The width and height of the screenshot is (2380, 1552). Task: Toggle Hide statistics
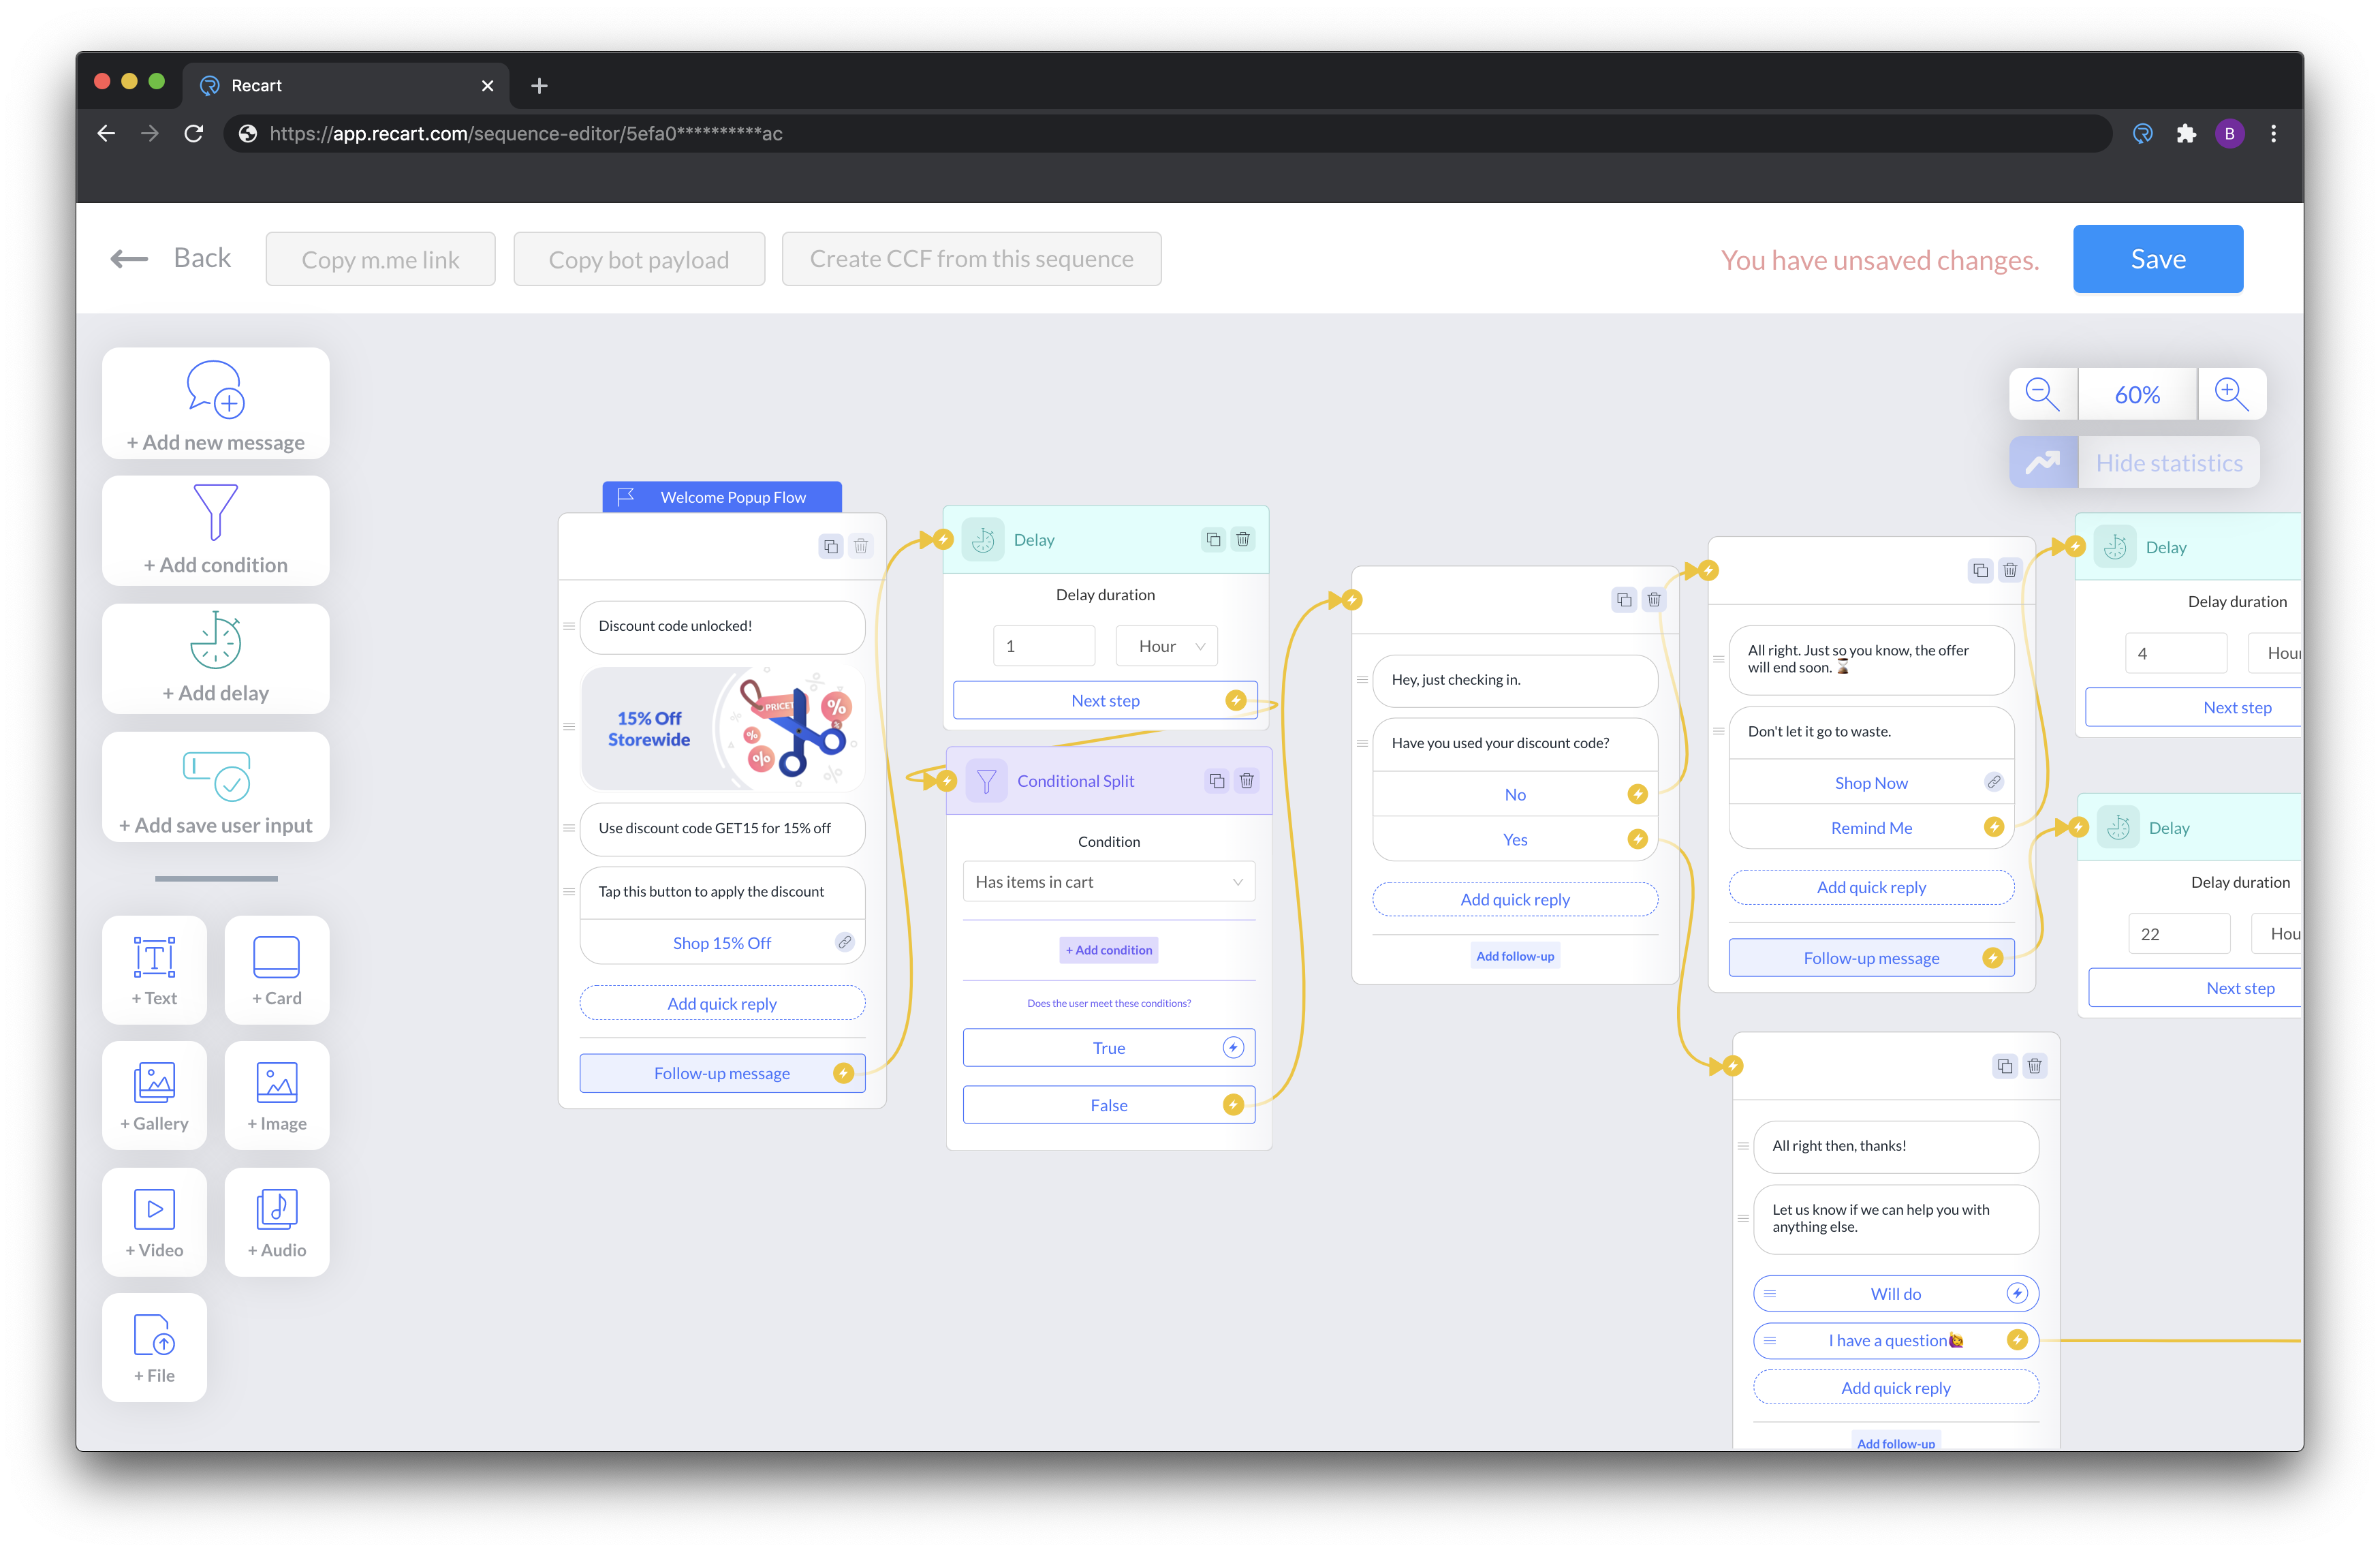2135,463
